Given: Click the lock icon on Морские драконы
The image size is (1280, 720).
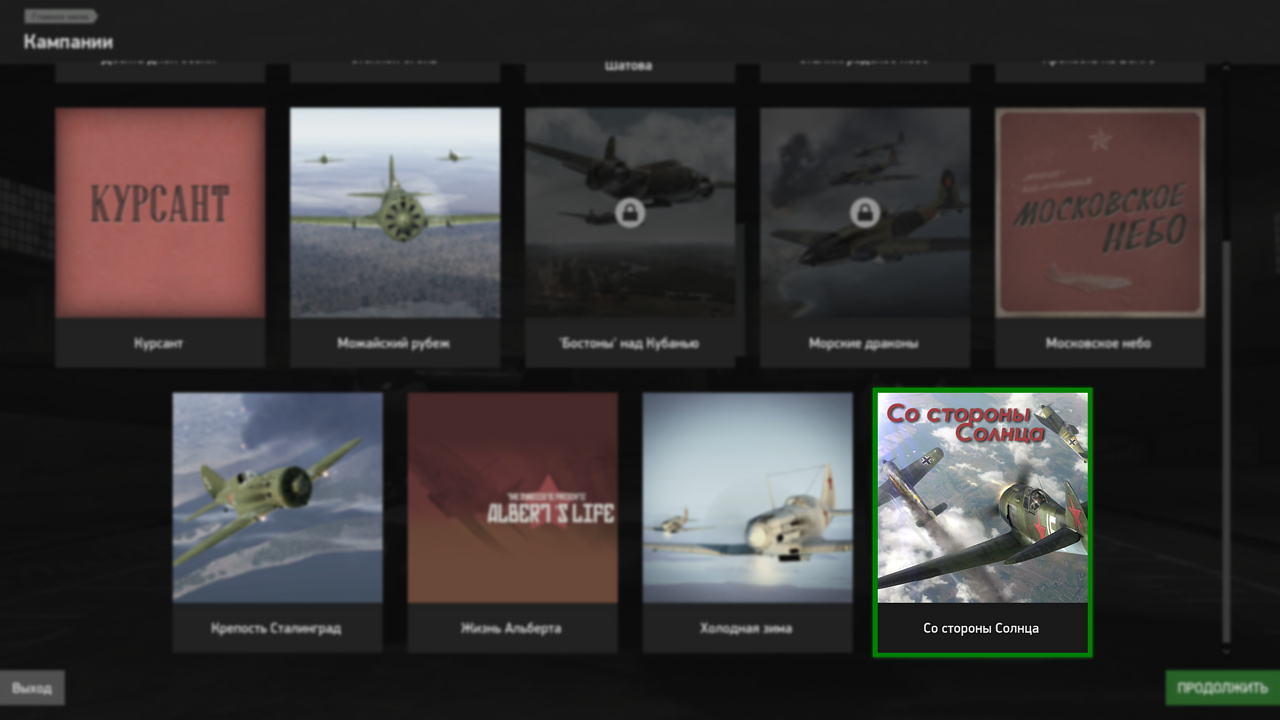Looking at the screenshot, I should (864, 213).
